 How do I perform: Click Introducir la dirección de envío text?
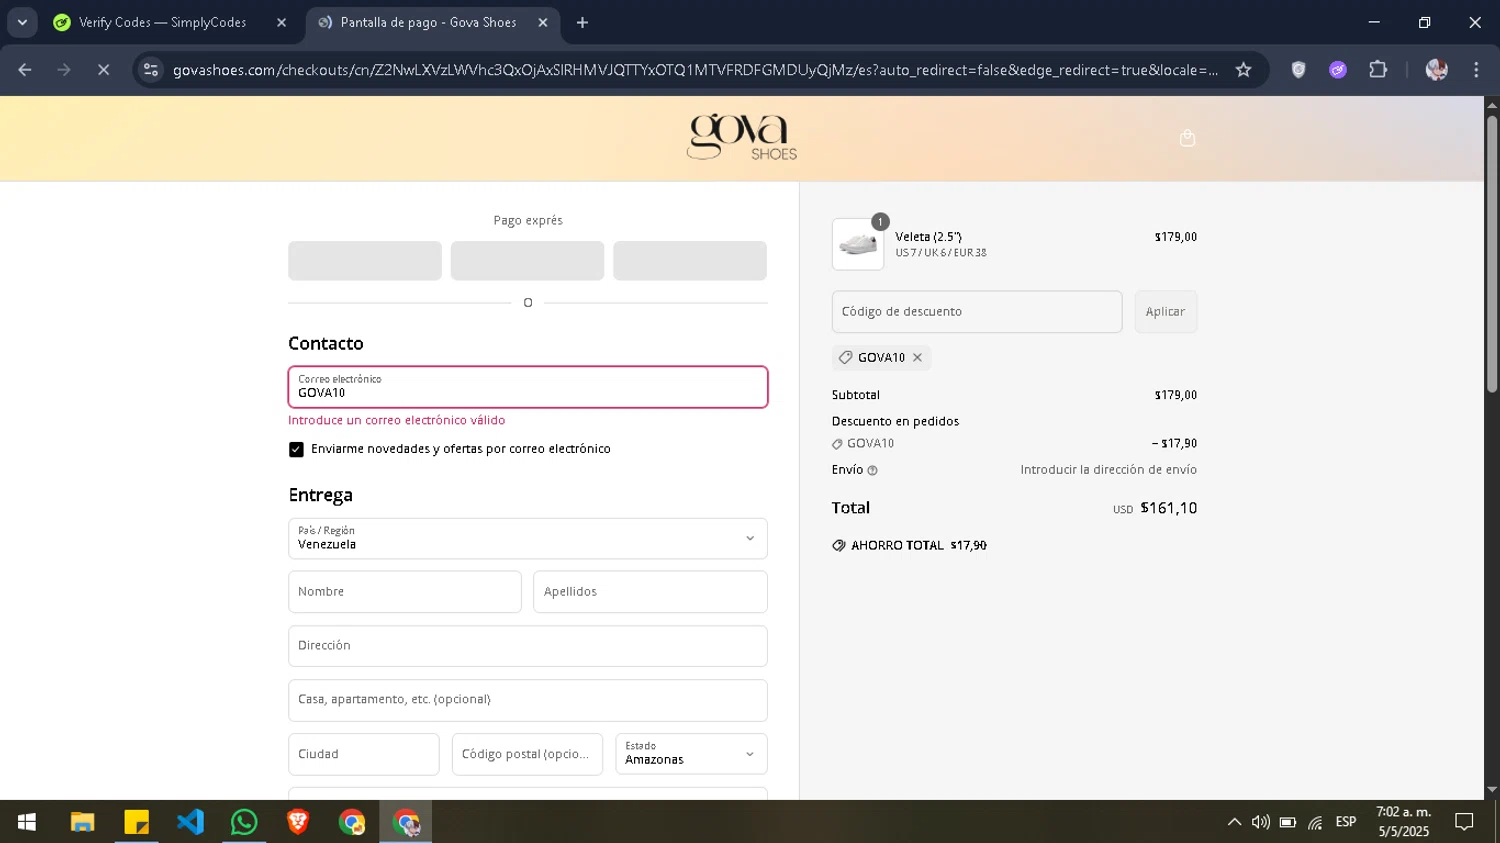click(x=1108, y=470)
